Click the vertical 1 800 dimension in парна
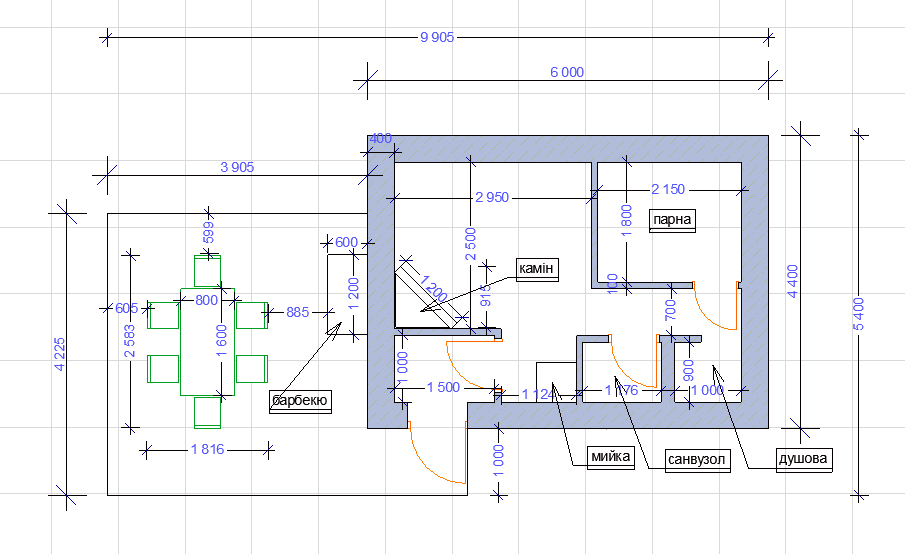 click(x=626, y=220)
